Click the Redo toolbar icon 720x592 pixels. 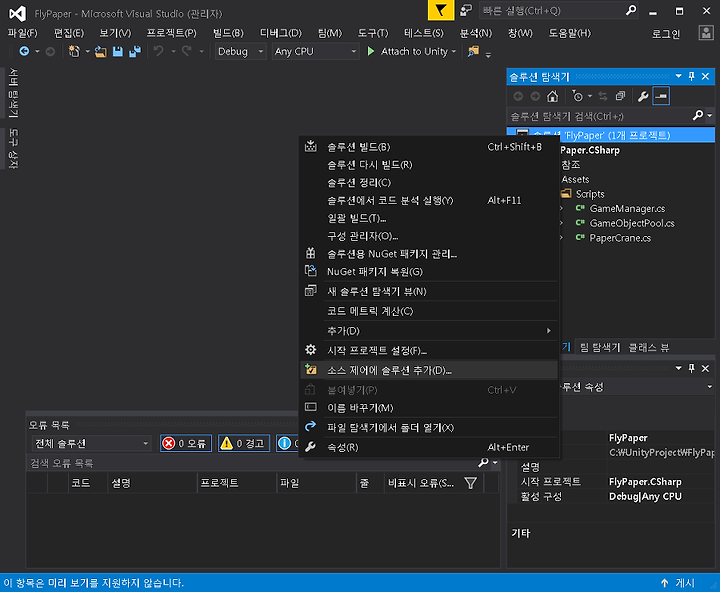pos(186,51)
